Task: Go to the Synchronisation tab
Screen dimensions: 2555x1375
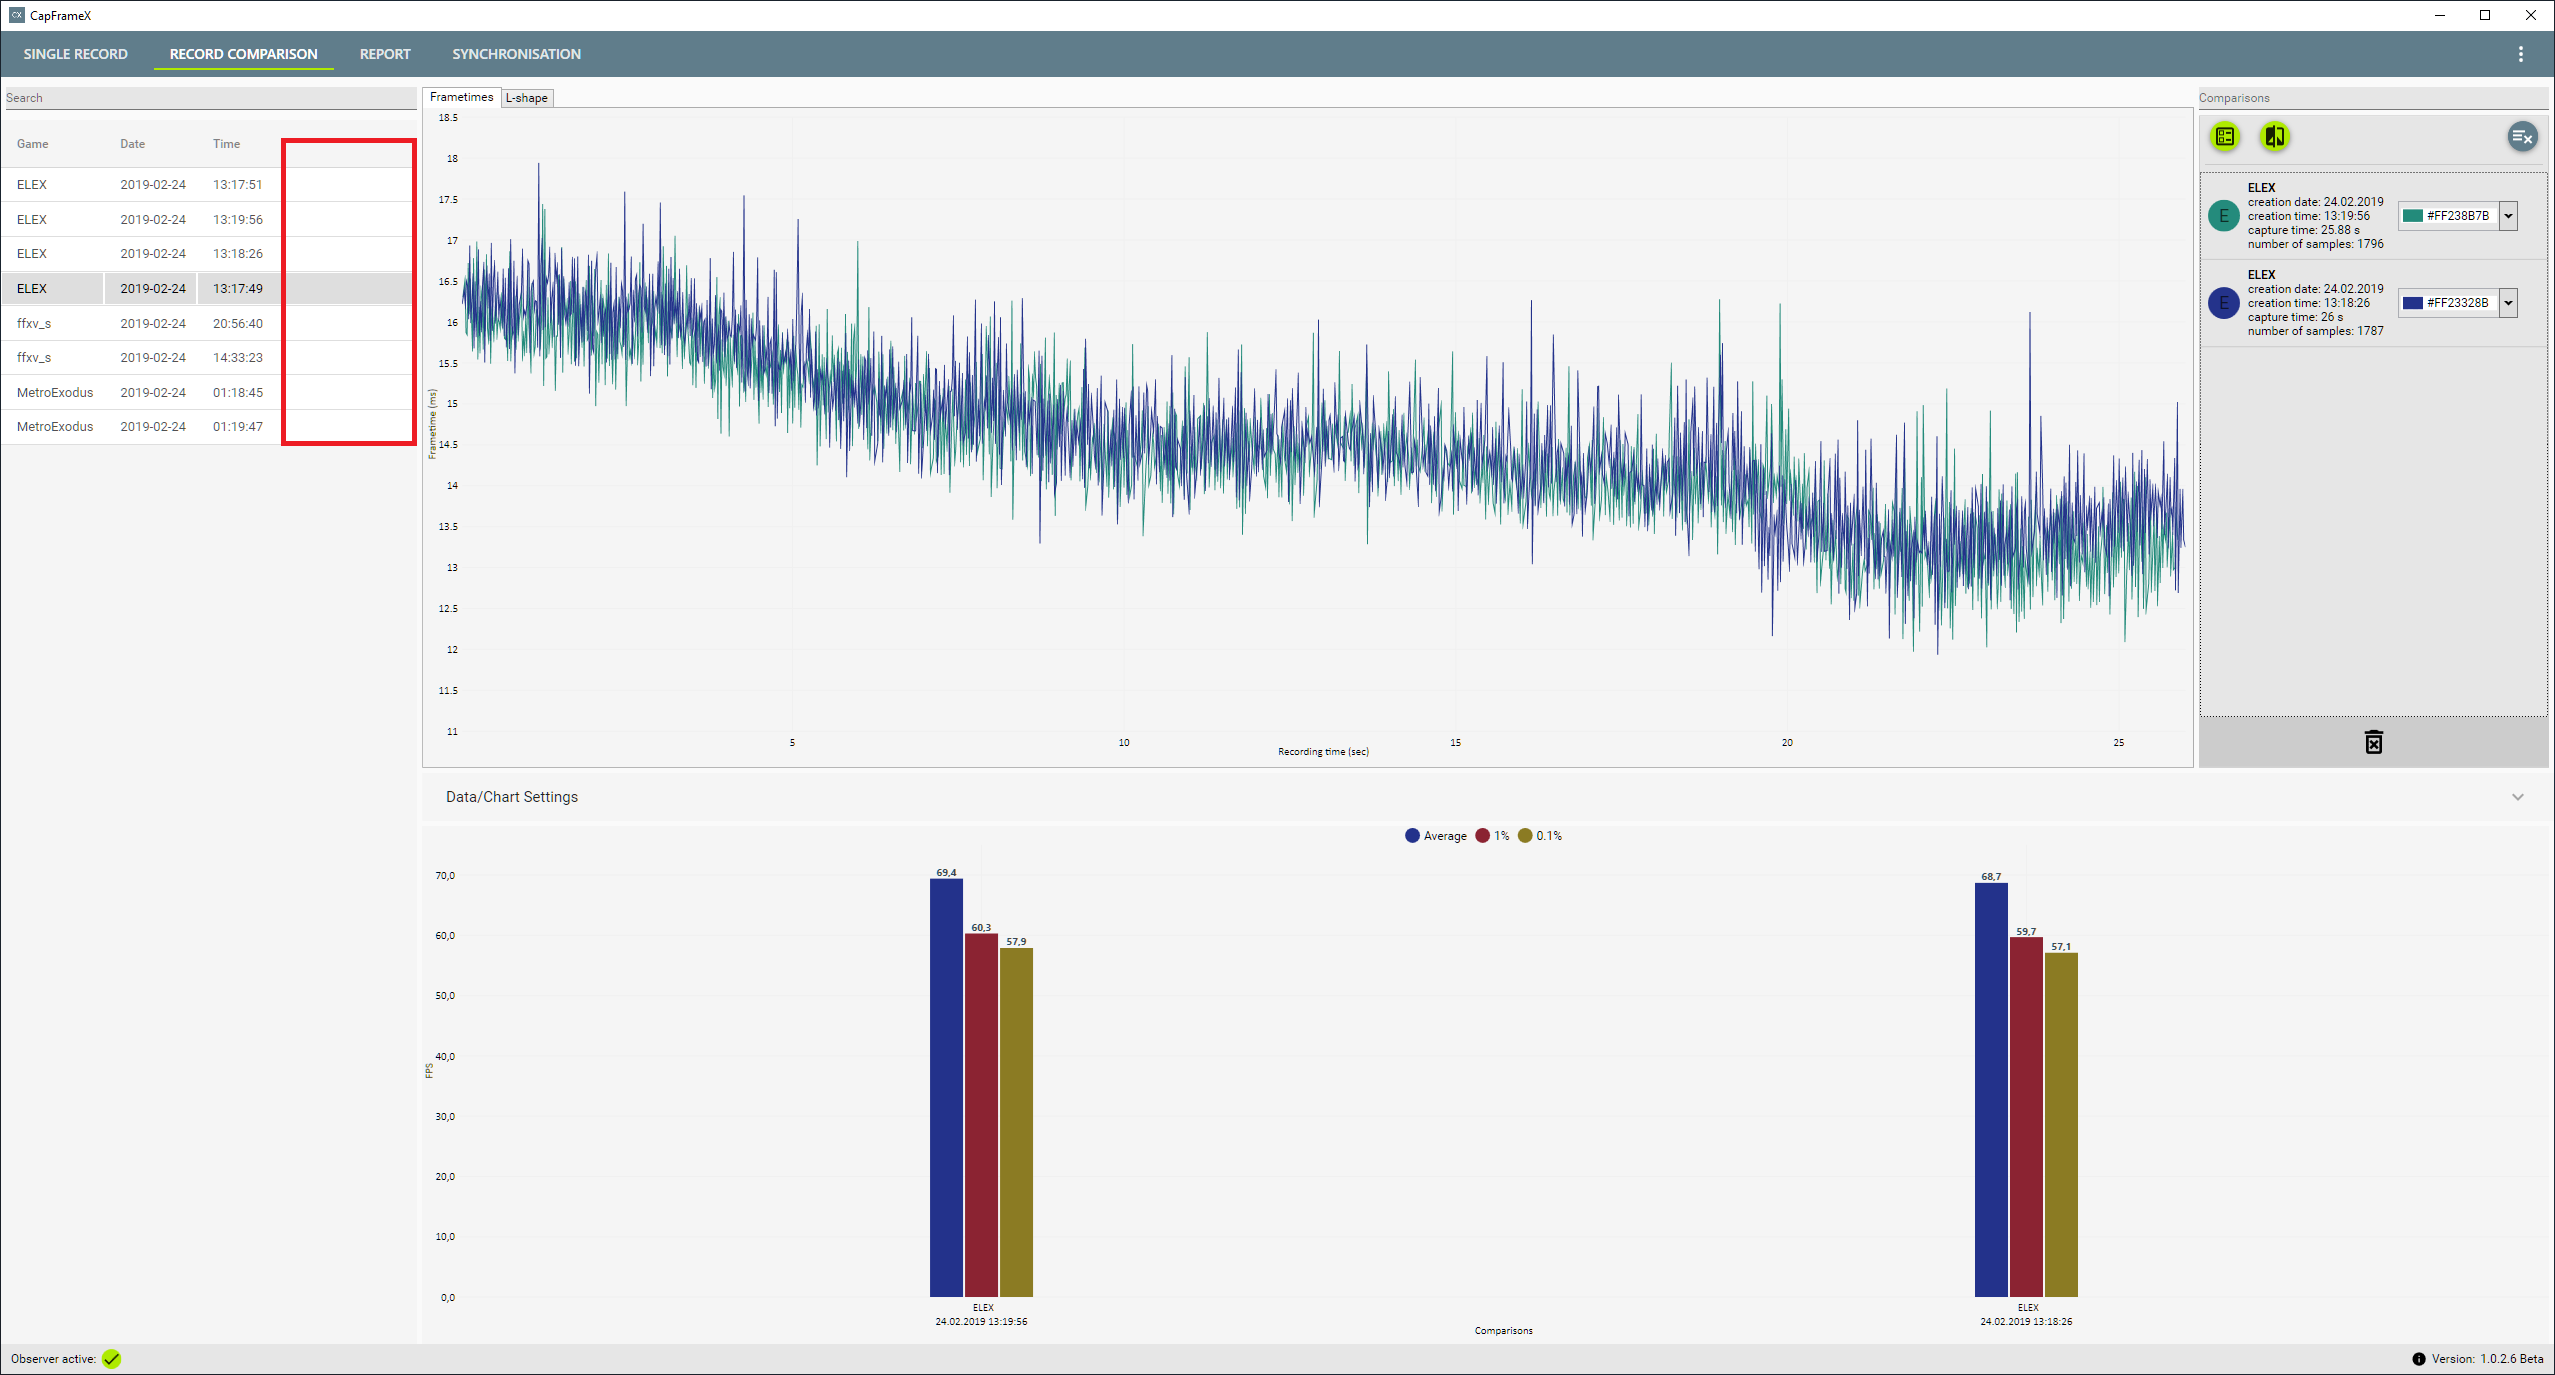Action: pyautogui.click(x=516, y=54)
